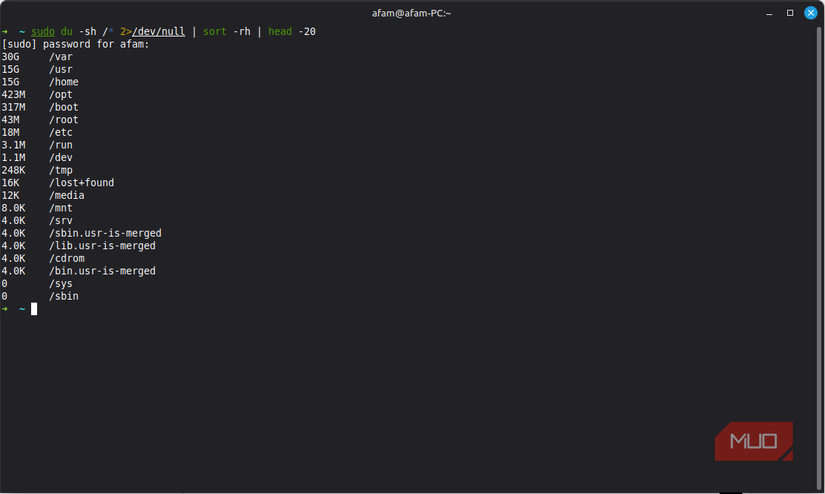Click the /home directory entry

64,82
